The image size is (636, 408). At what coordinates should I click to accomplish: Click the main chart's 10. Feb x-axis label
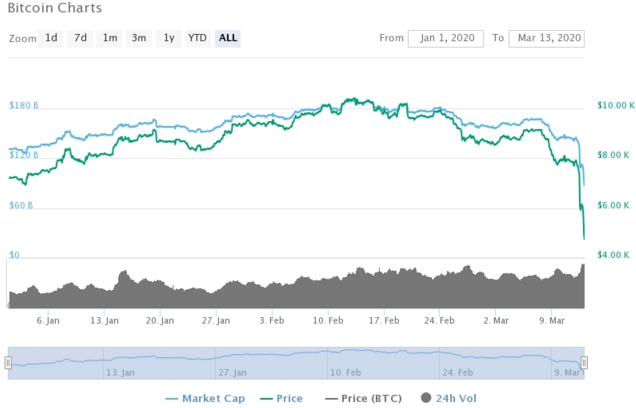(x=328, y=320)
